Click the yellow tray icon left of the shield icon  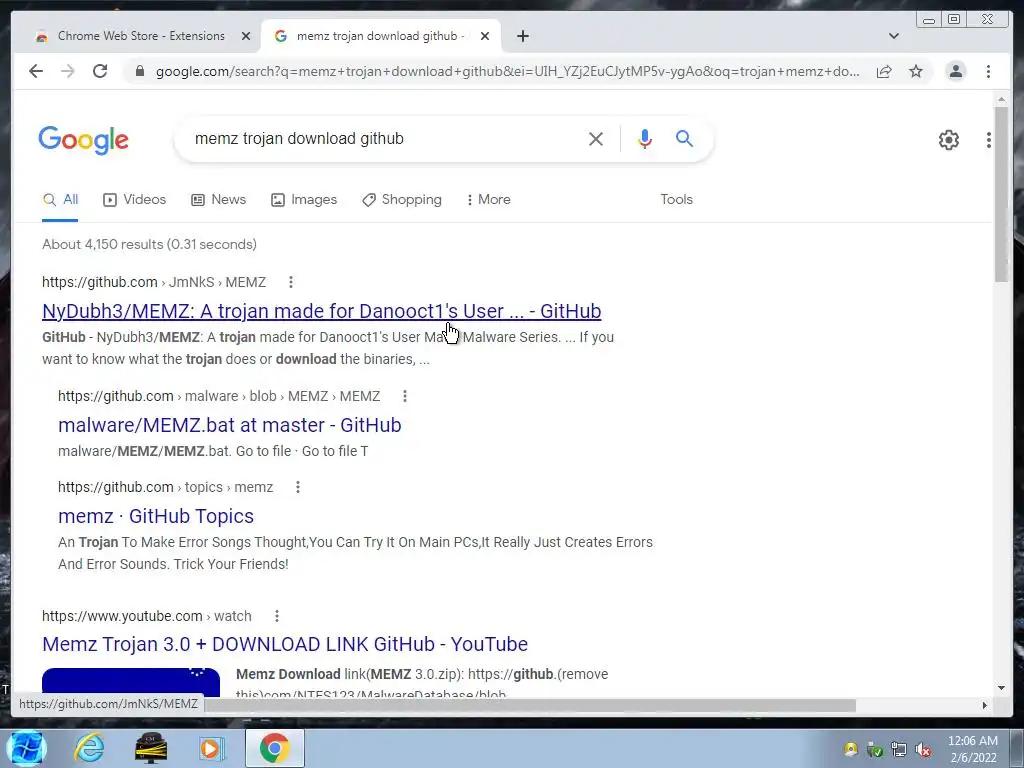(x=850, y=750)
